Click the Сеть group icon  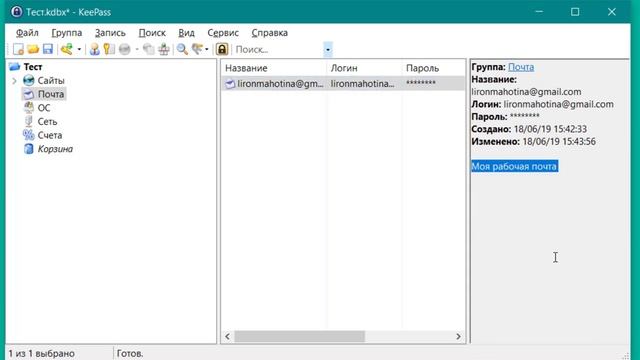pos(29,122)
